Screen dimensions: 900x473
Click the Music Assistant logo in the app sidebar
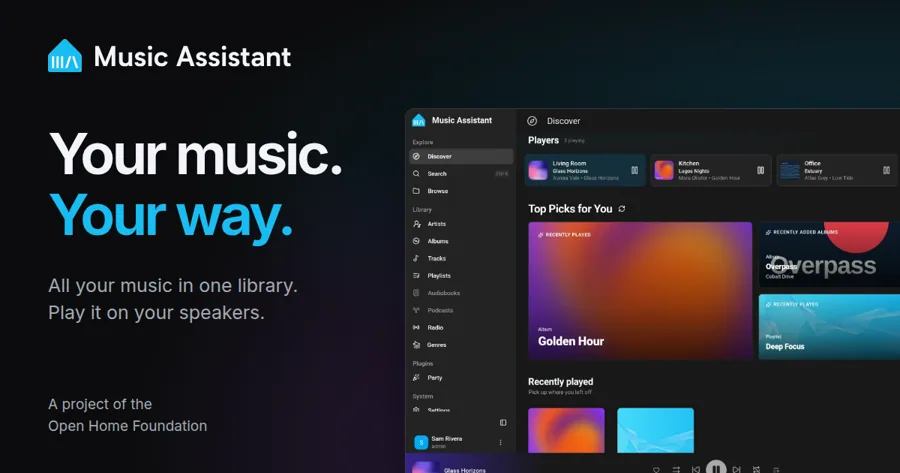click(418, 120)
